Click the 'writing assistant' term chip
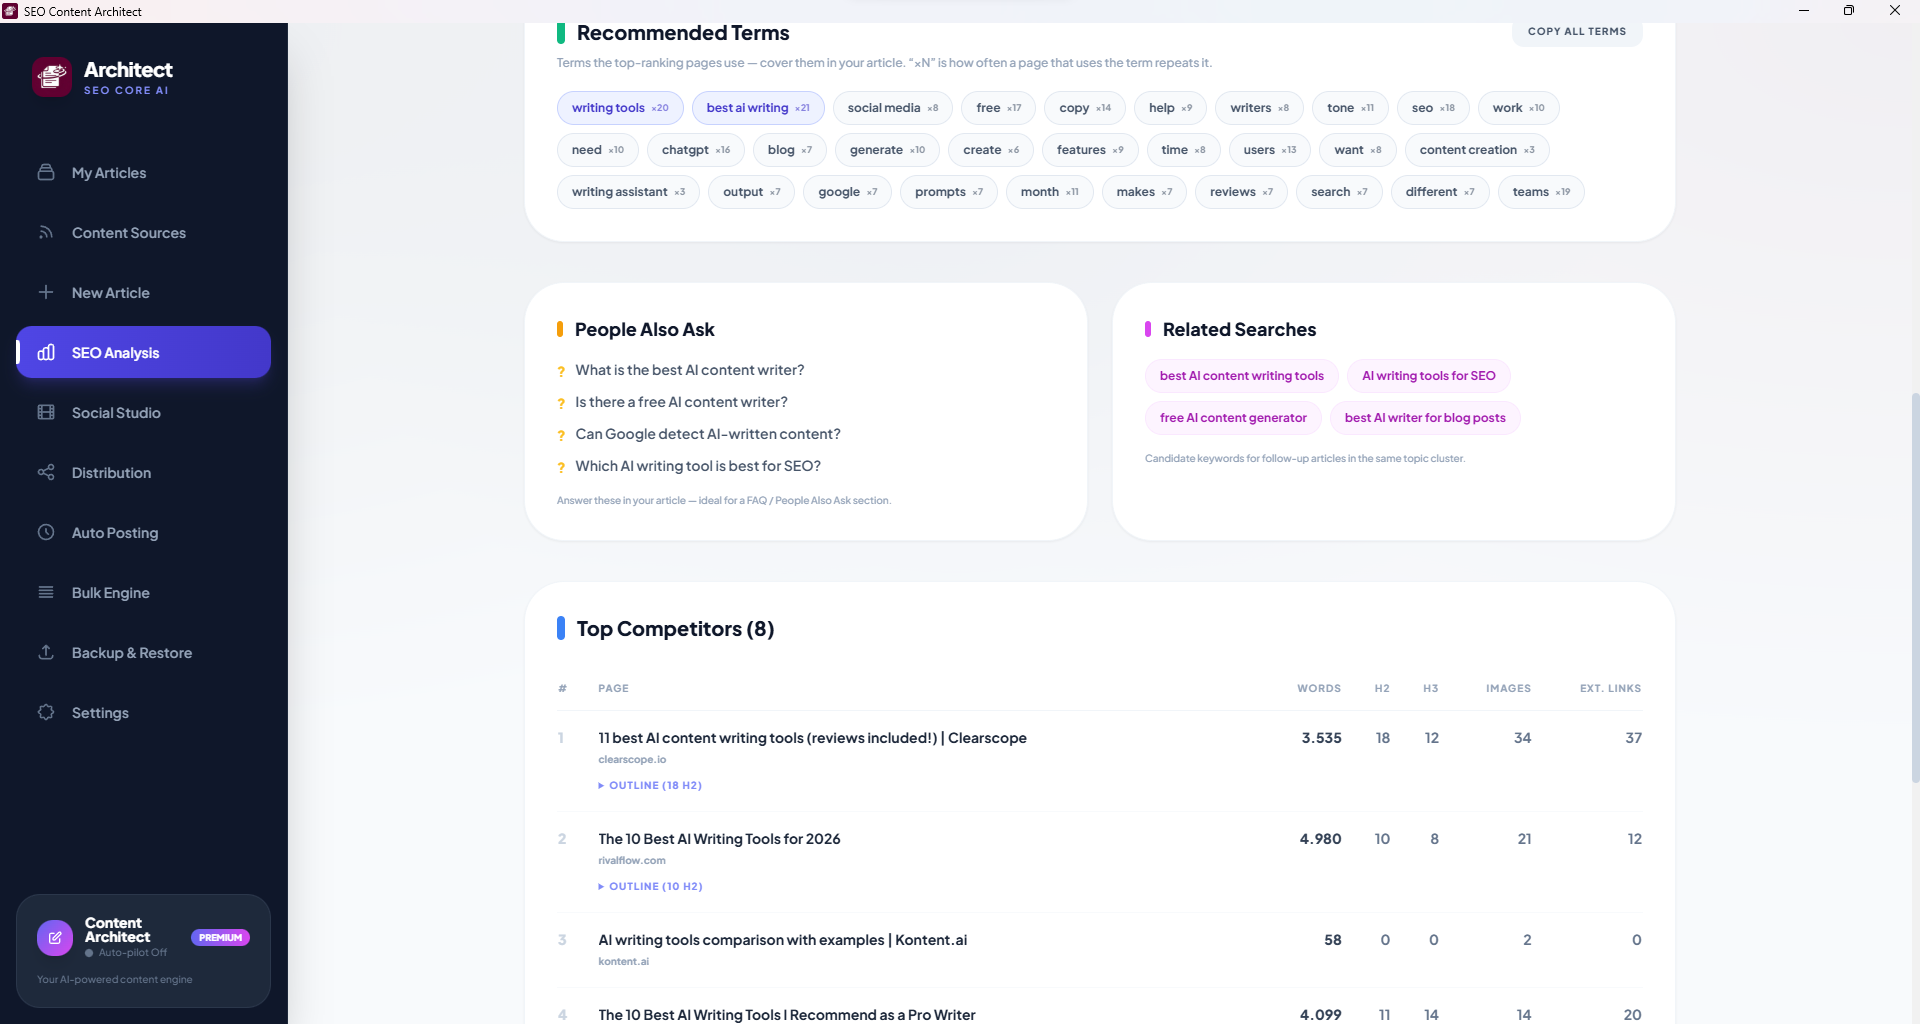This screenshot has height=1024, width=1920. tap(628, 192)
